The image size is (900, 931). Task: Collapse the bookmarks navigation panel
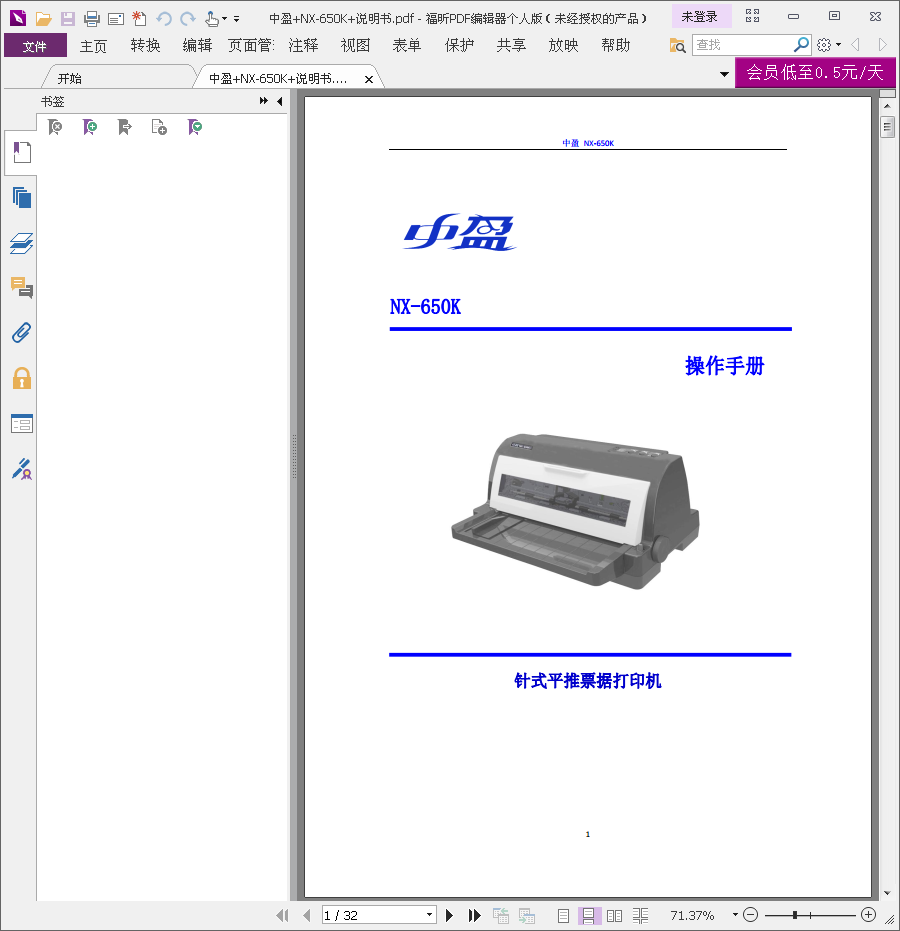(280, 102)
